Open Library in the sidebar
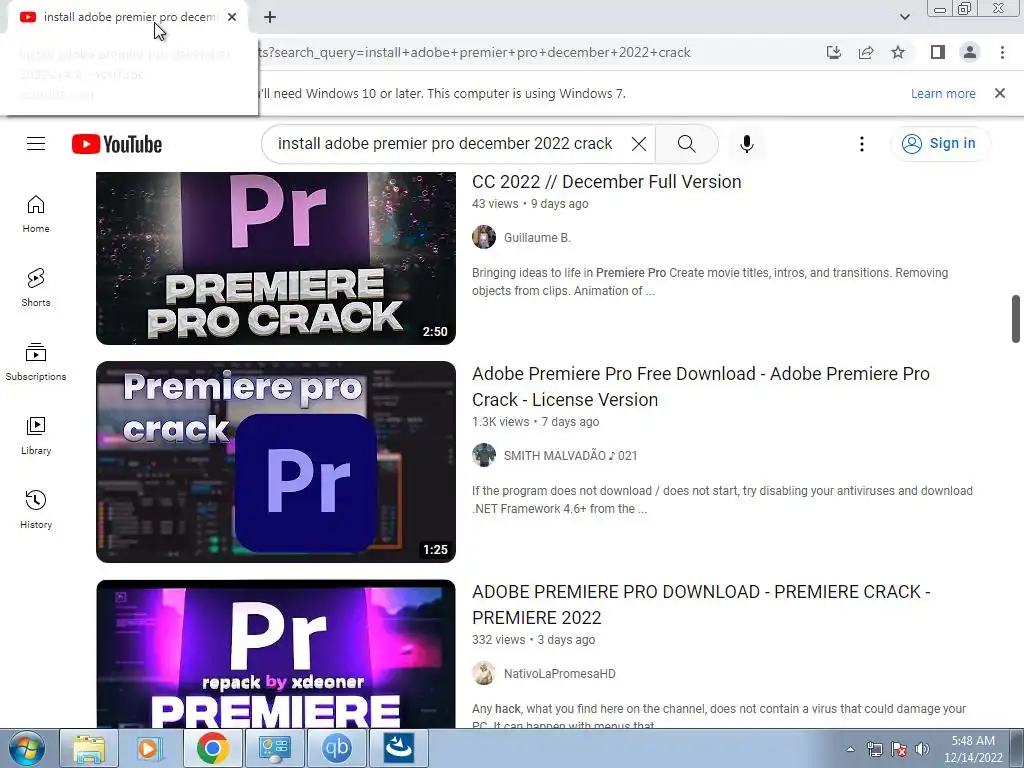This screenshot has width=1024, height=768. [x=36, y=436]
